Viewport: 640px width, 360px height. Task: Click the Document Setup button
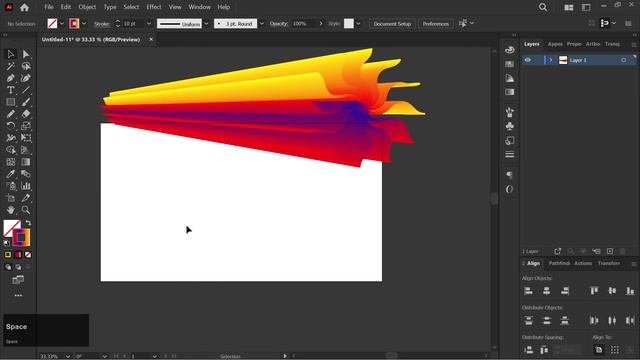coord(392,24)
